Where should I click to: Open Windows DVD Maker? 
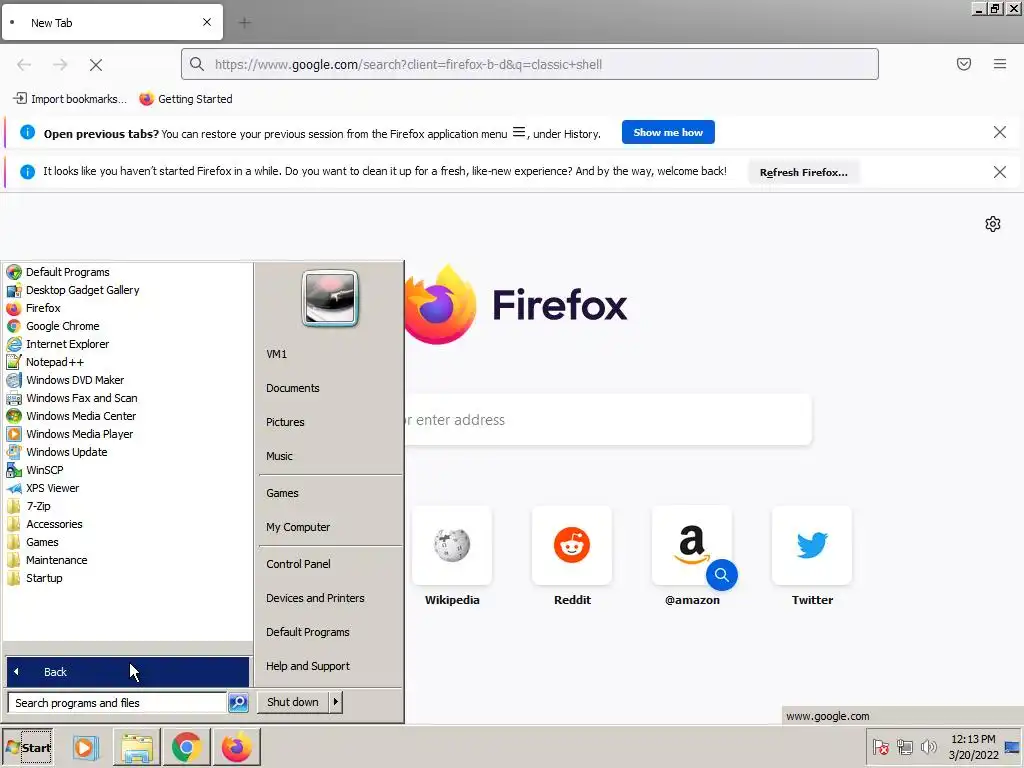point(65,379)
